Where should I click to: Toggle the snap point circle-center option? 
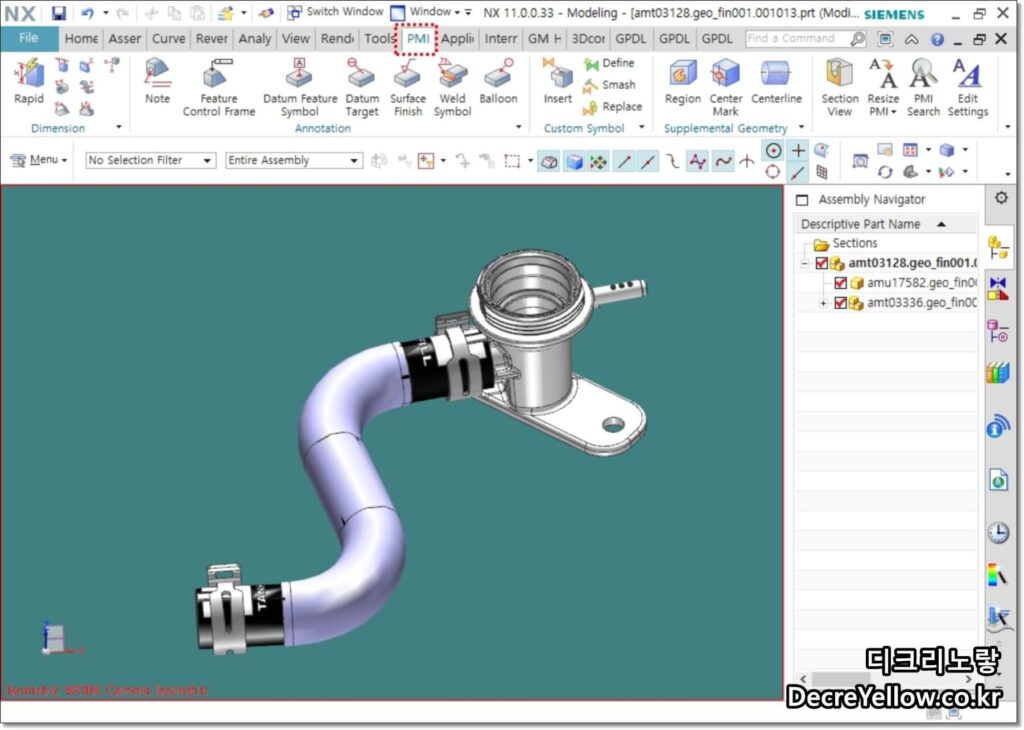(x=773, y=151)
